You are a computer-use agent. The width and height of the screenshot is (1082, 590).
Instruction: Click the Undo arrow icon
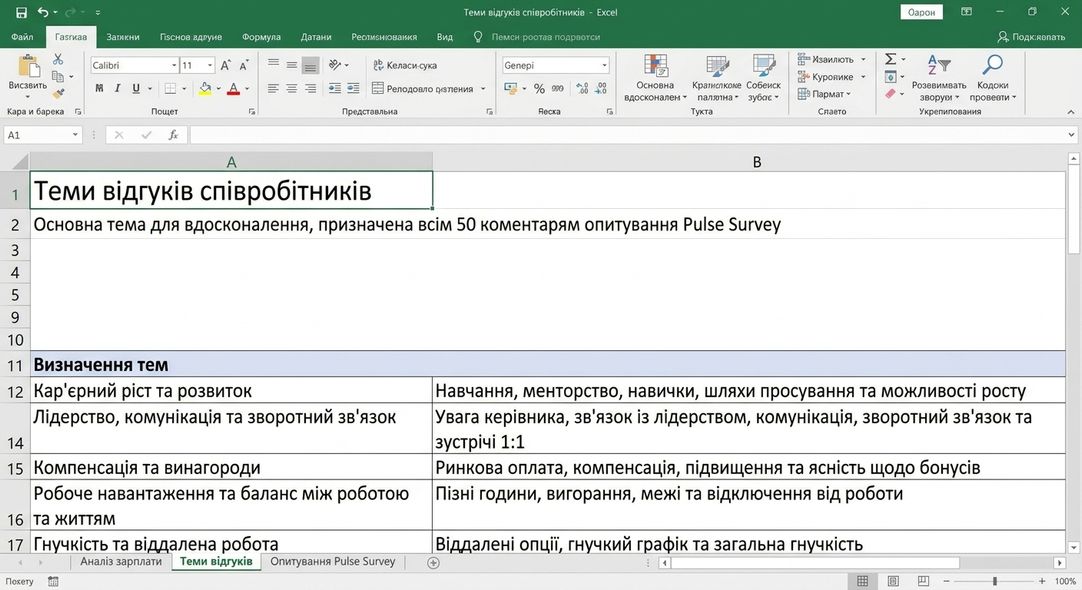pyautogui.click(x=43, y=12)
